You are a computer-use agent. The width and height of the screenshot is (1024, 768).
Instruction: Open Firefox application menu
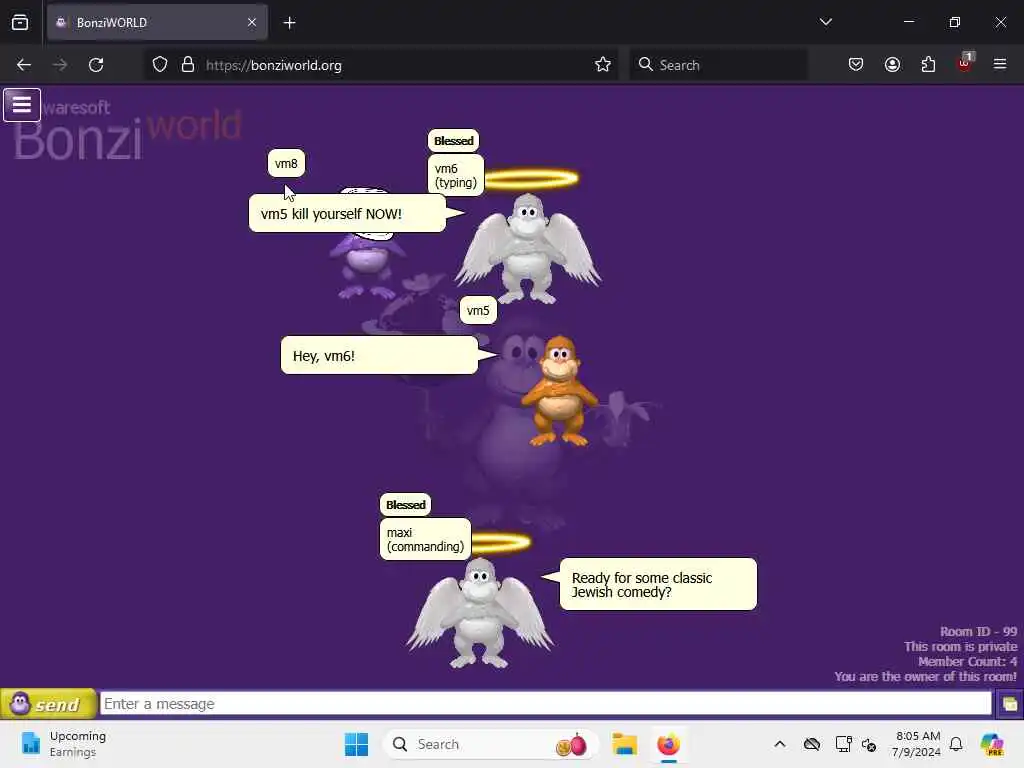tap(1000, 64)
